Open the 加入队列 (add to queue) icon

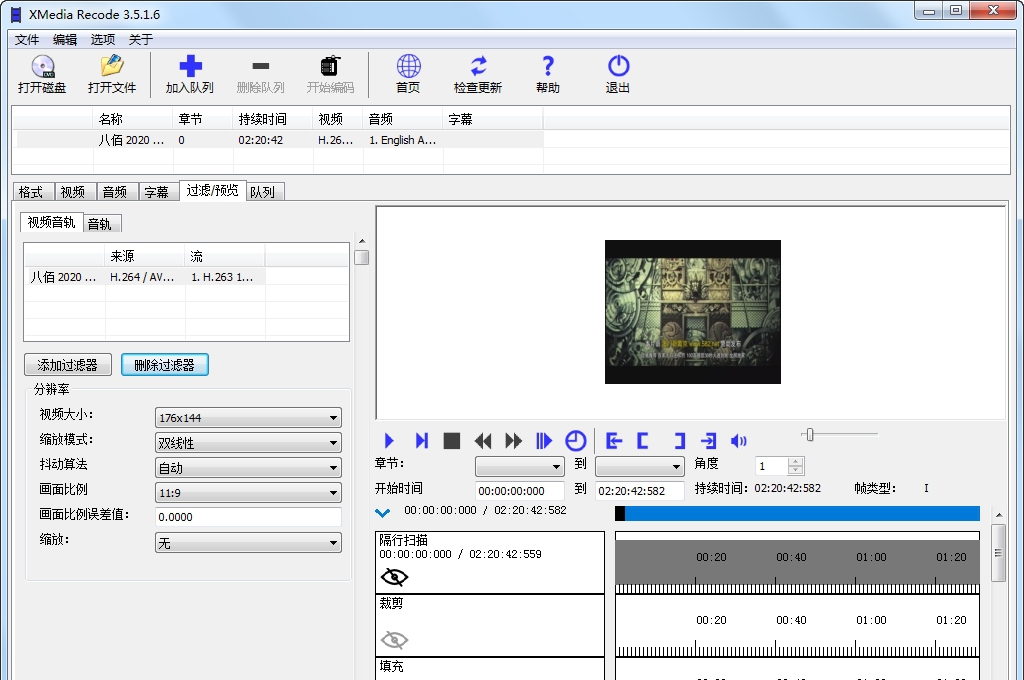(190, 74)
